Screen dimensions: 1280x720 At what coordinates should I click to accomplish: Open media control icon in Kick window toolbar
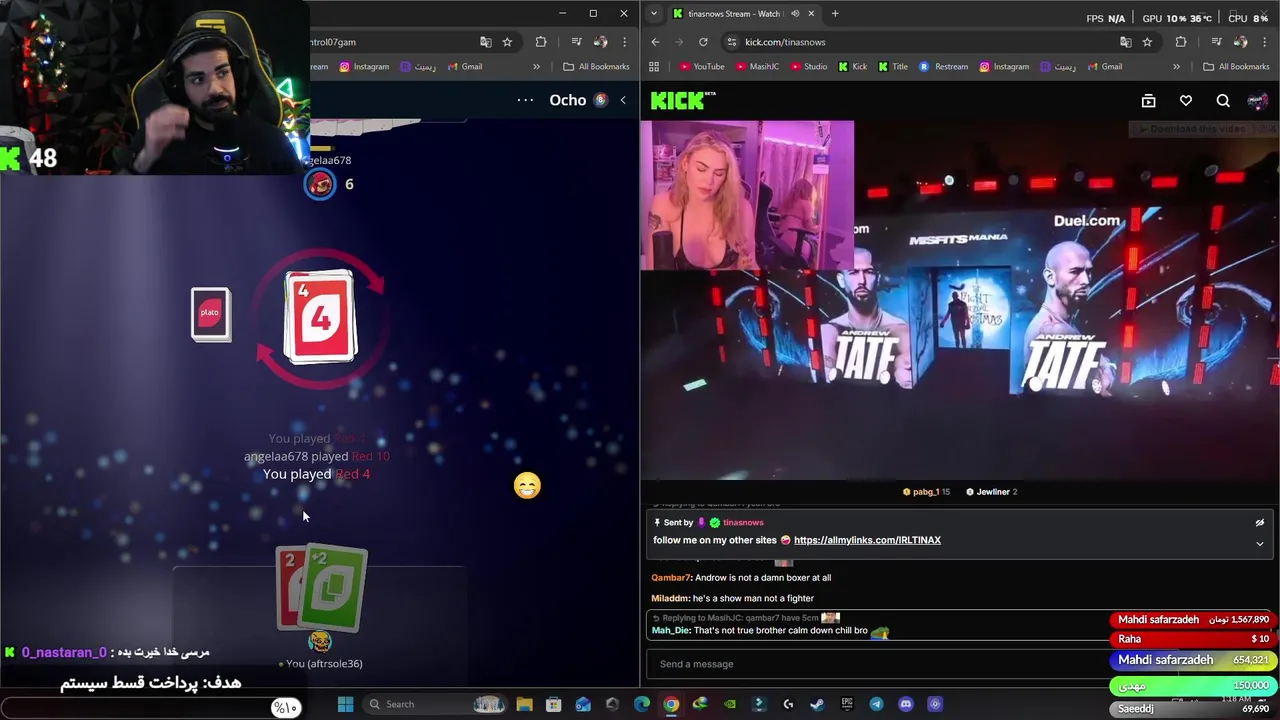click(x=1216, y=42)
